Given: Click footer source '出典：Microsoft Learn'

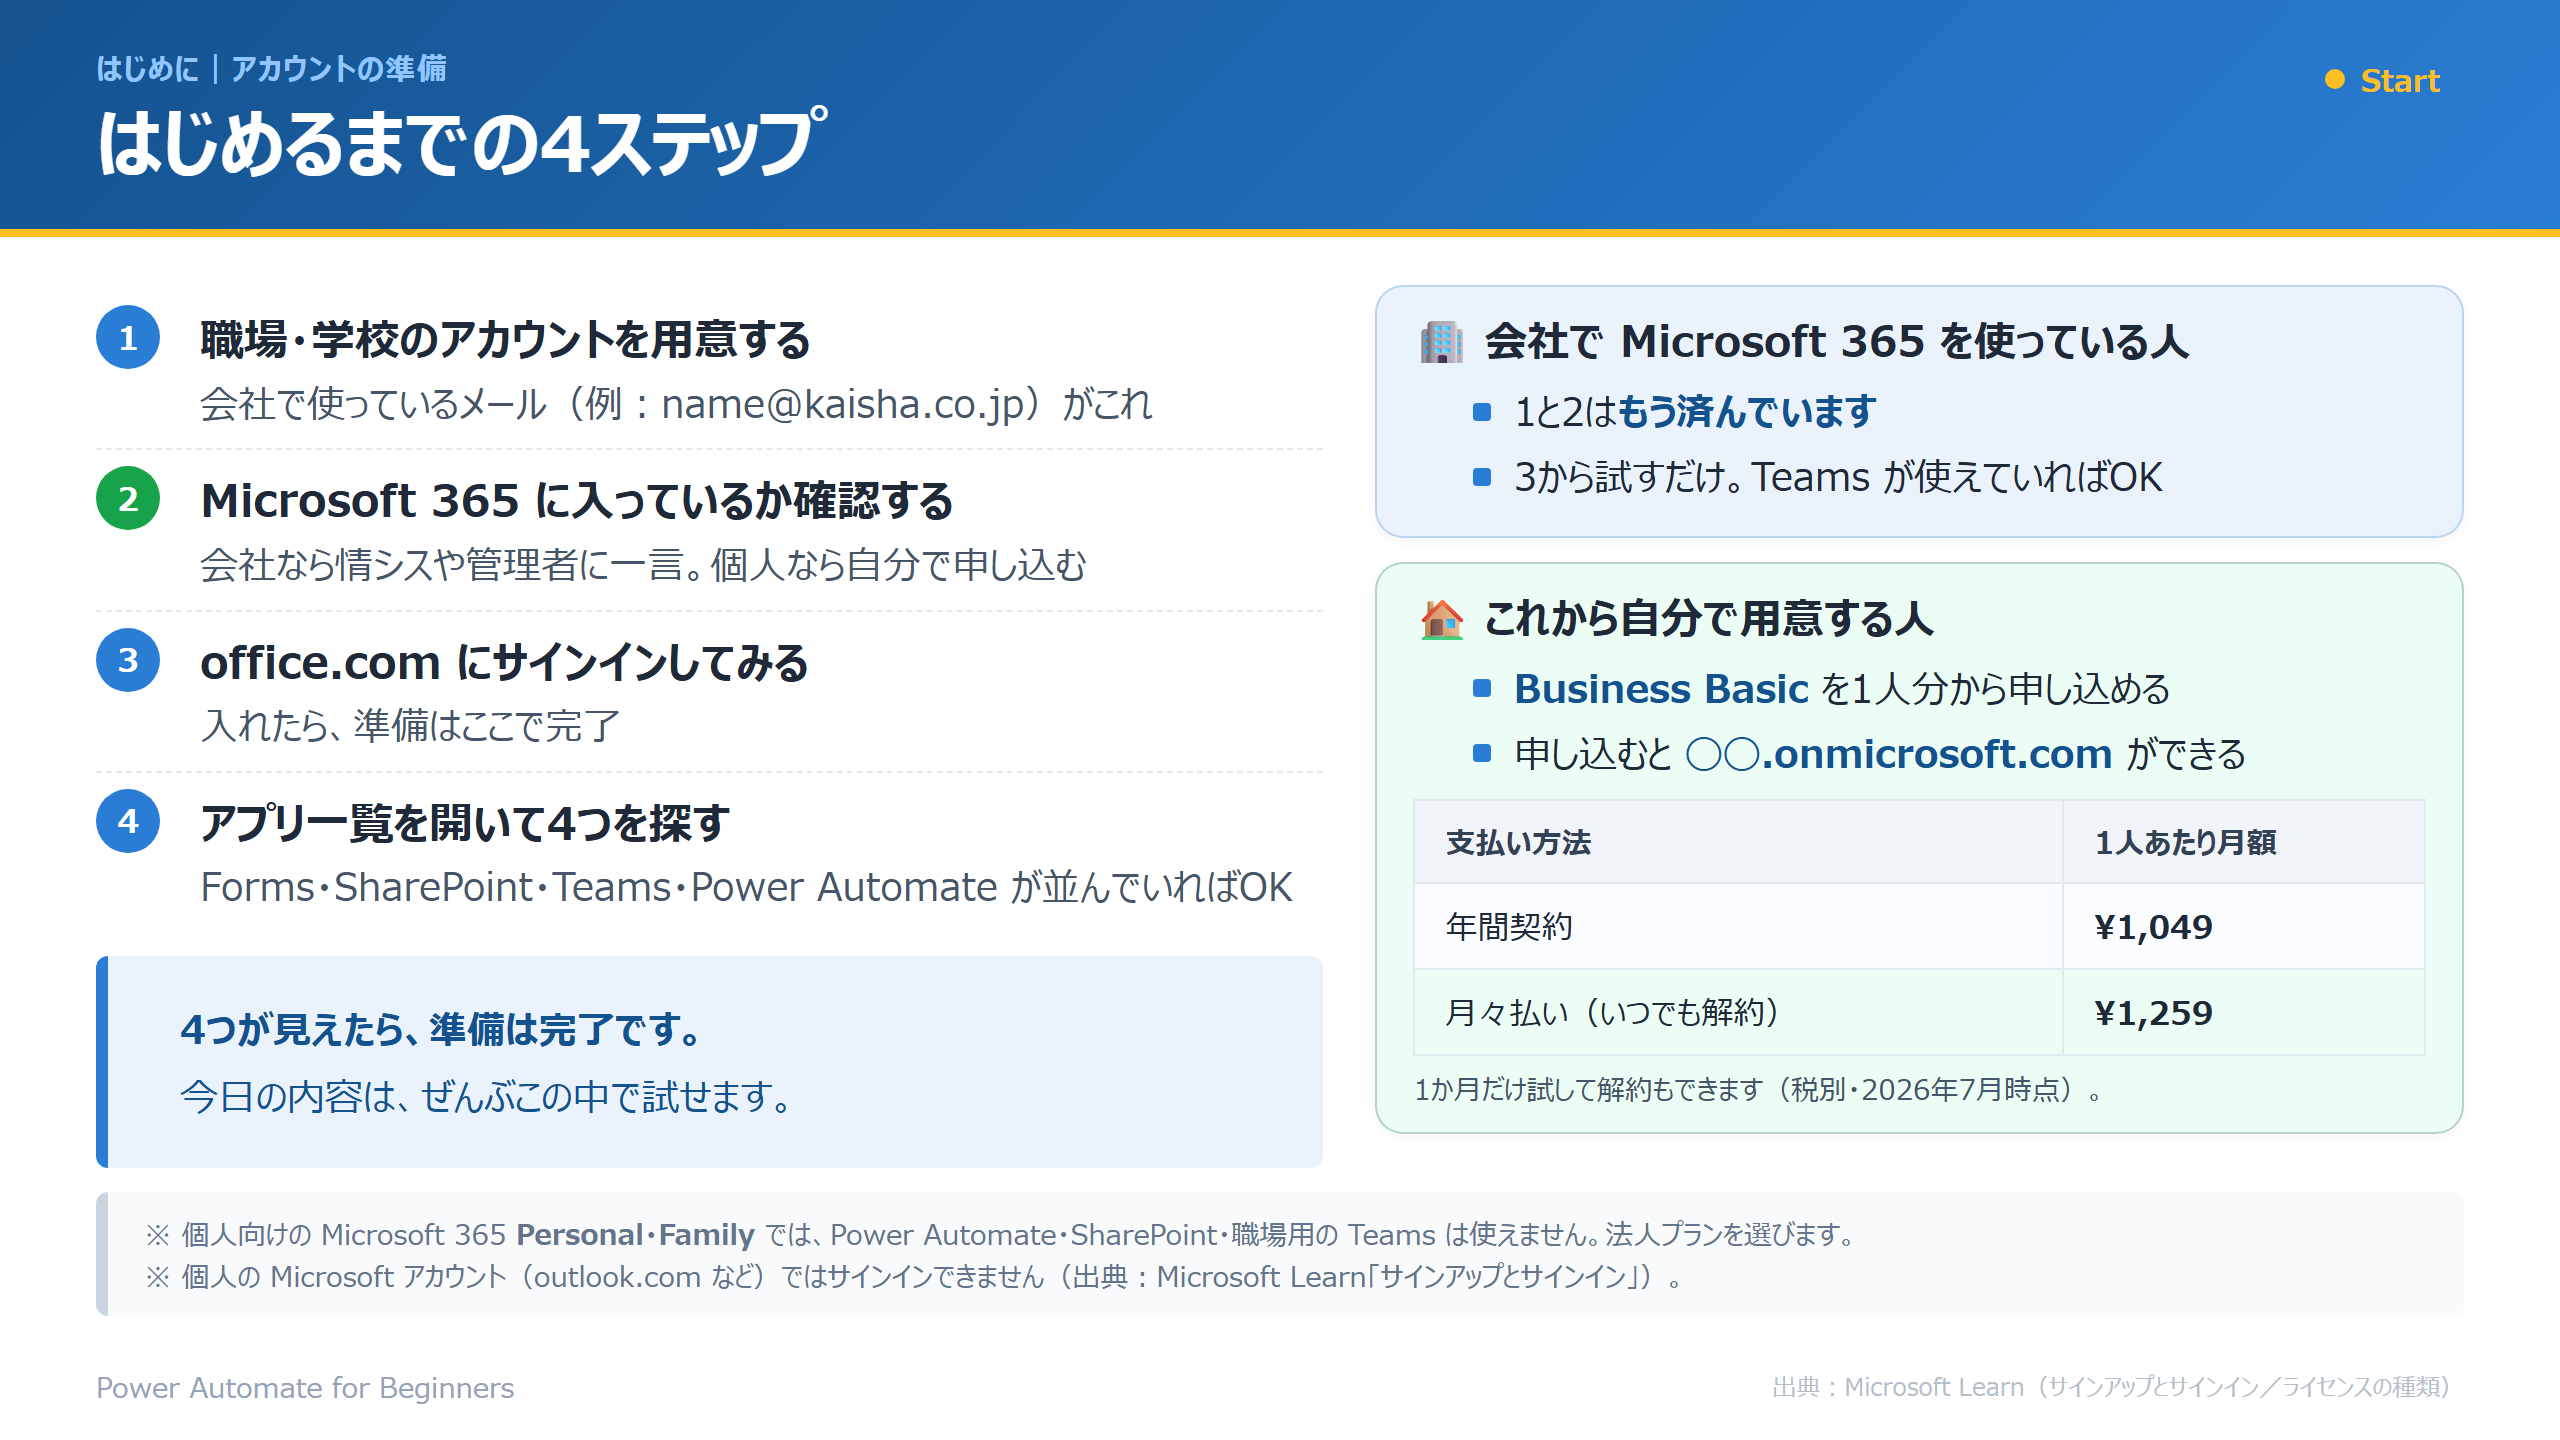Looking at the screenshot, I should click(1898, 1387).
